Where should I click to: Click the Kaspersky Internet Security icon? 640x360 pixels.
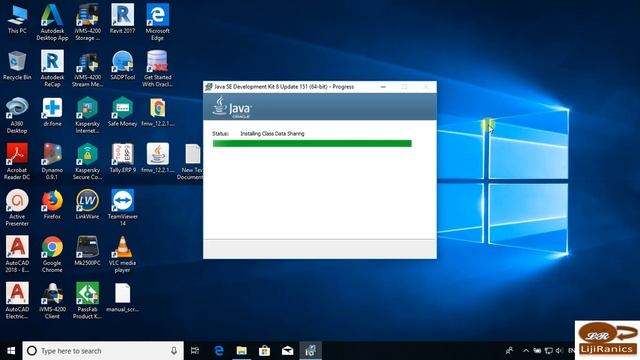click(x=87, y=115)
